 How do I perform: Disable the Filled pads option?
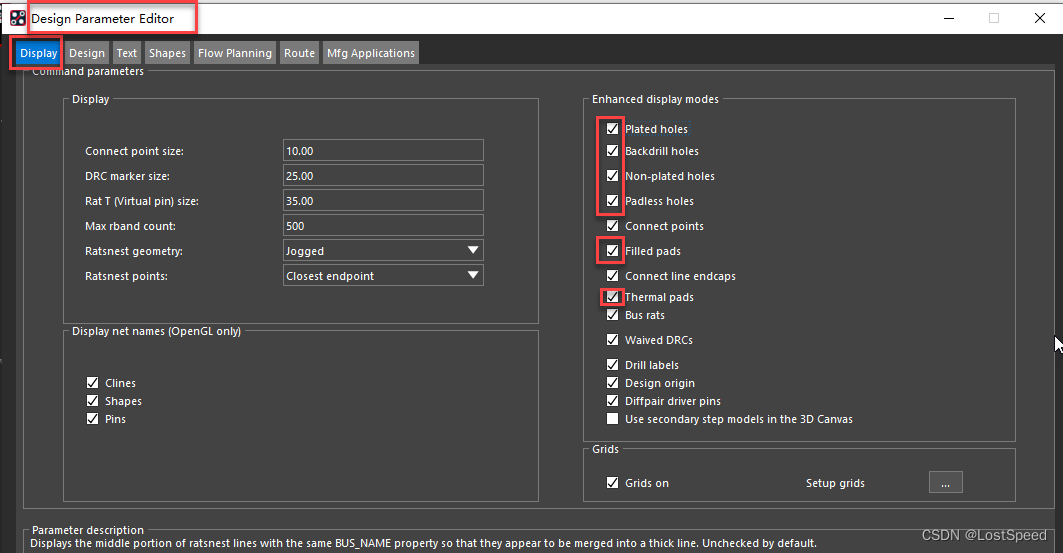[612, 251]
